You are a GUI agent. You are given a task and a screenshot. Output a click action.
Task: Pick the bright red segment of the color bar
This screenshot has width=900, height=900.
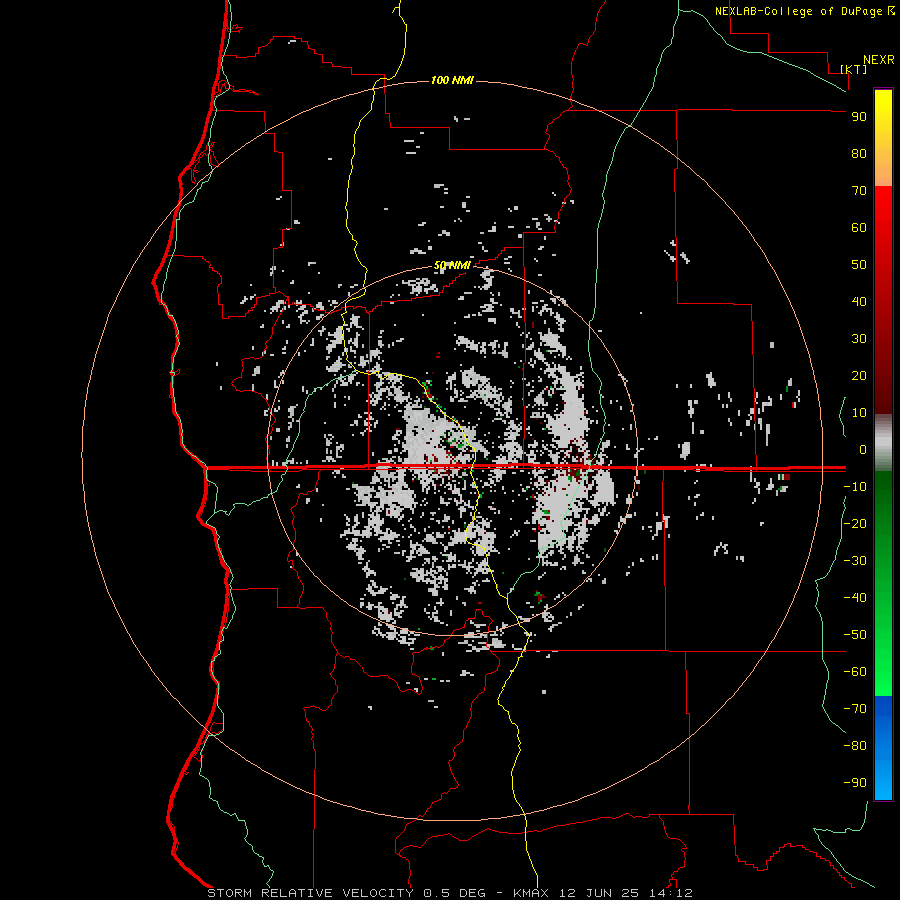pyautogui.click(x=883, y=210)
